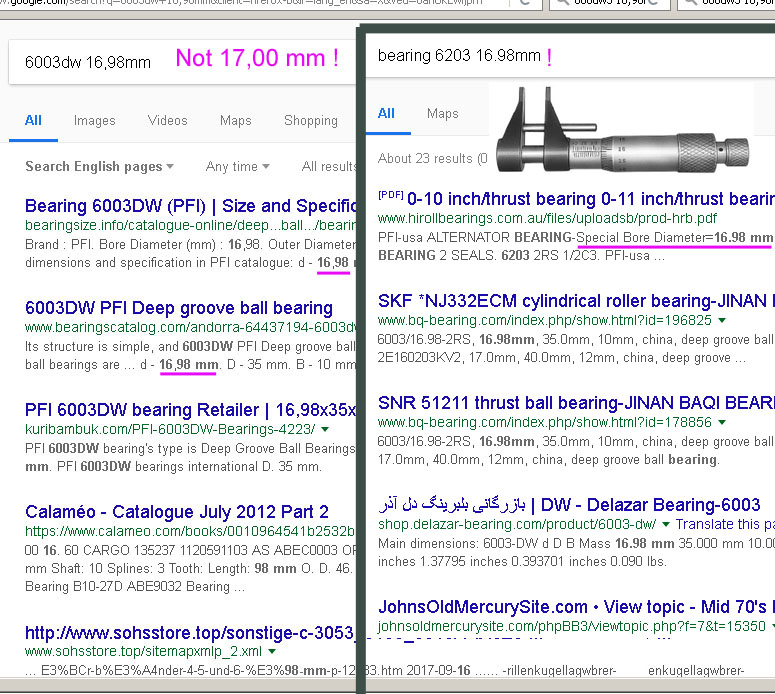This screenshot has width=775, height=694.
Task: Expand the arrow beside bq-bearing.com id=196825 URL
Action: point(722,320)
